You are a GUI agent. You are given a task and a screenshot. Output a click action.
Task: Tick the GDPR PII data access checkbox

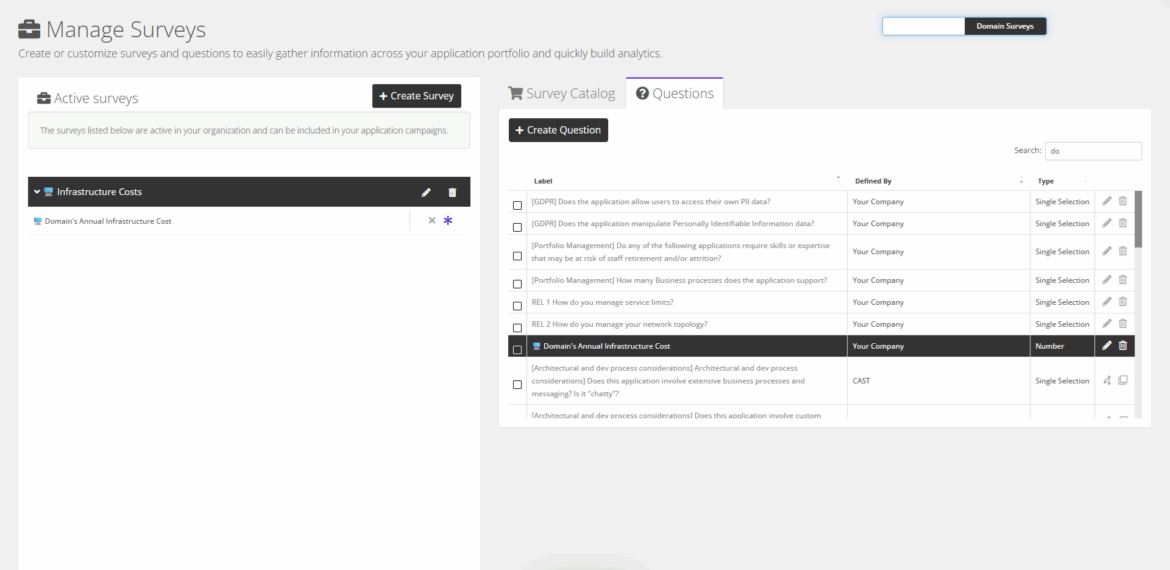517,206
